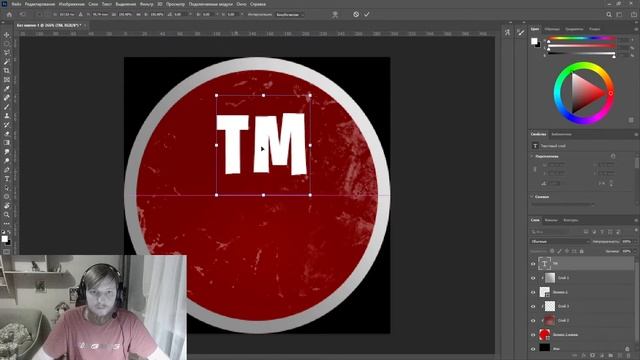Hide the red ellipse shape layer
This screenshot has height=360, width=640.
click(x=533, y=335)
